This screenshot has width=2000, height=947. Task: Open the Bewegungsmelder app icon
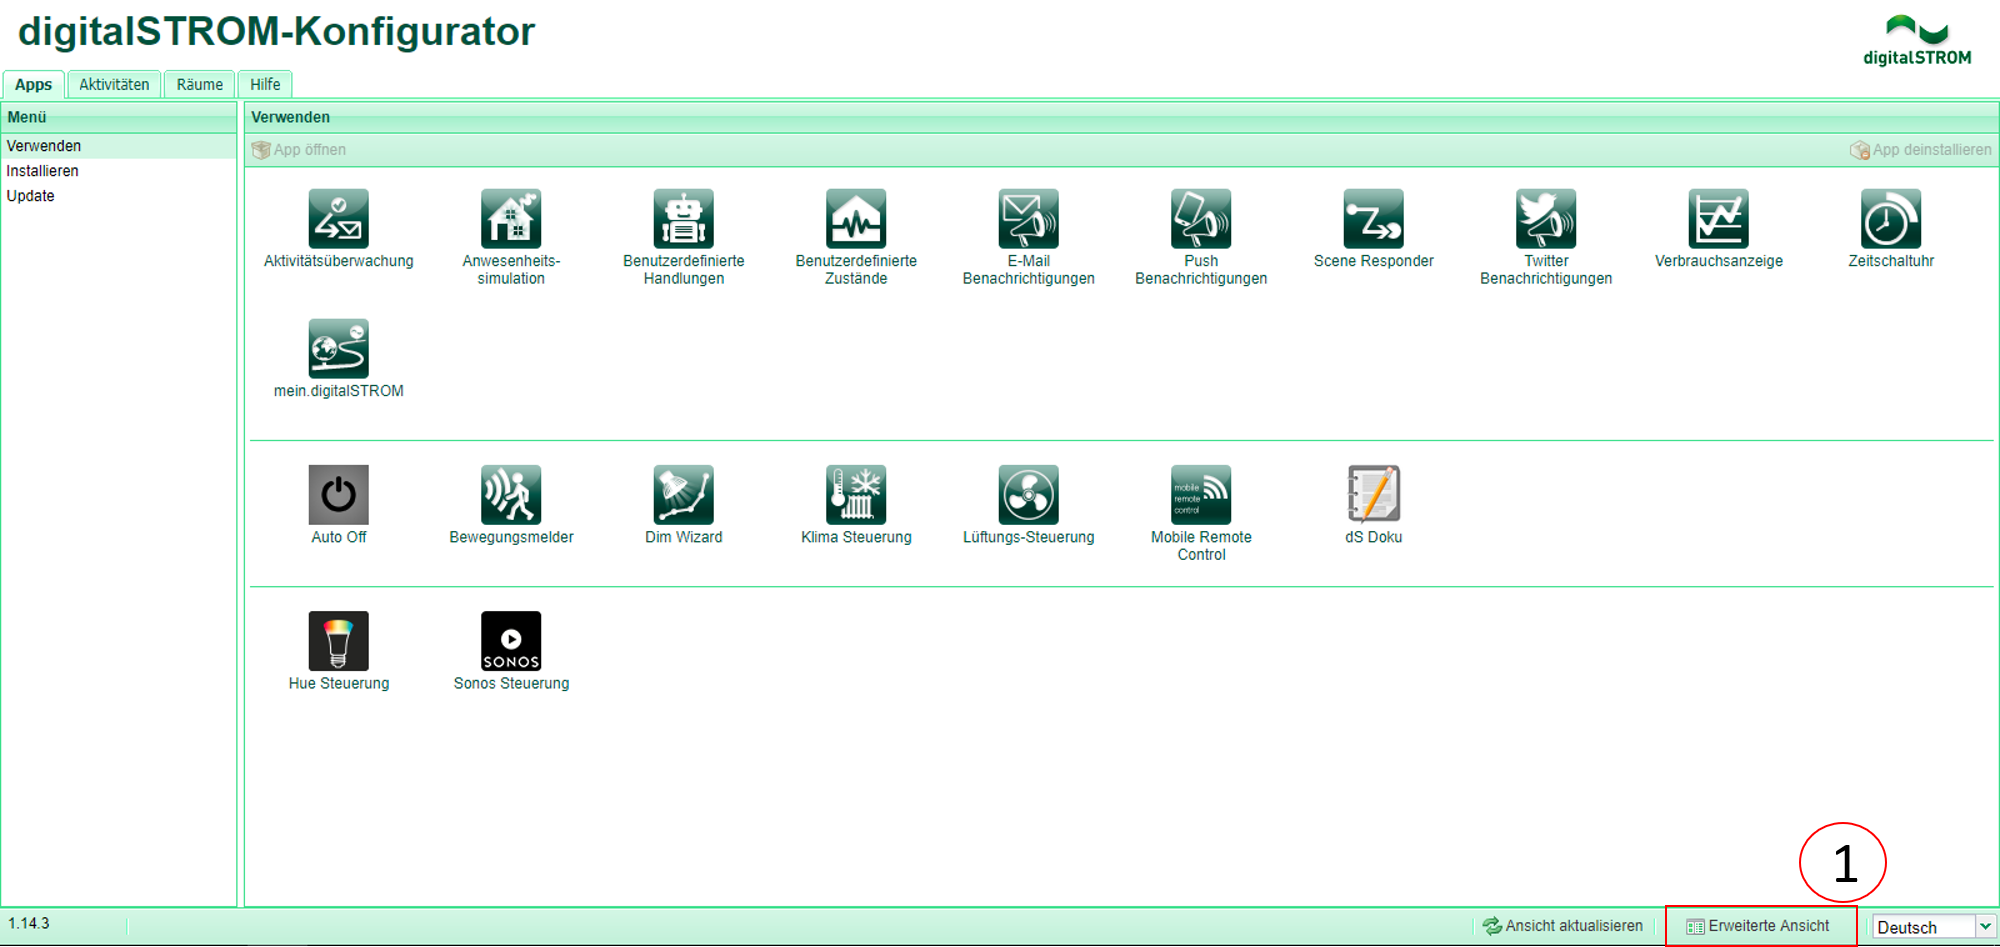[x=511, y=494]
